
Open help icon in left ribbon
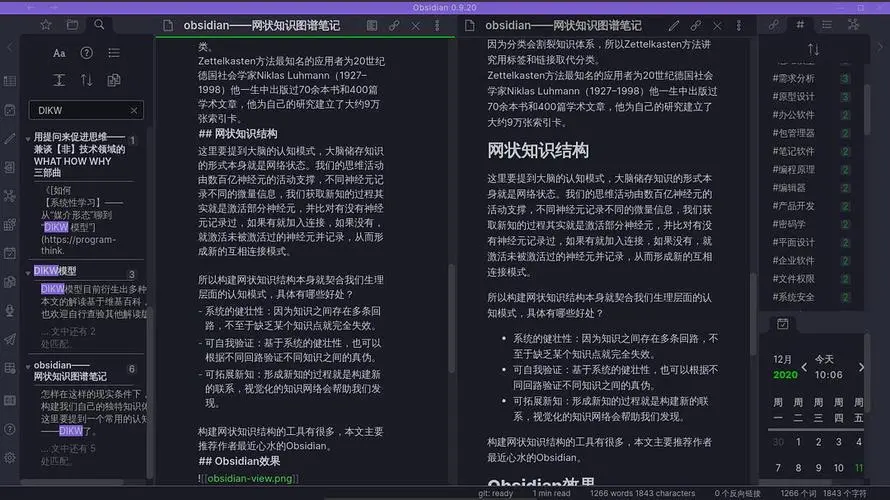[x=10, y=429]
